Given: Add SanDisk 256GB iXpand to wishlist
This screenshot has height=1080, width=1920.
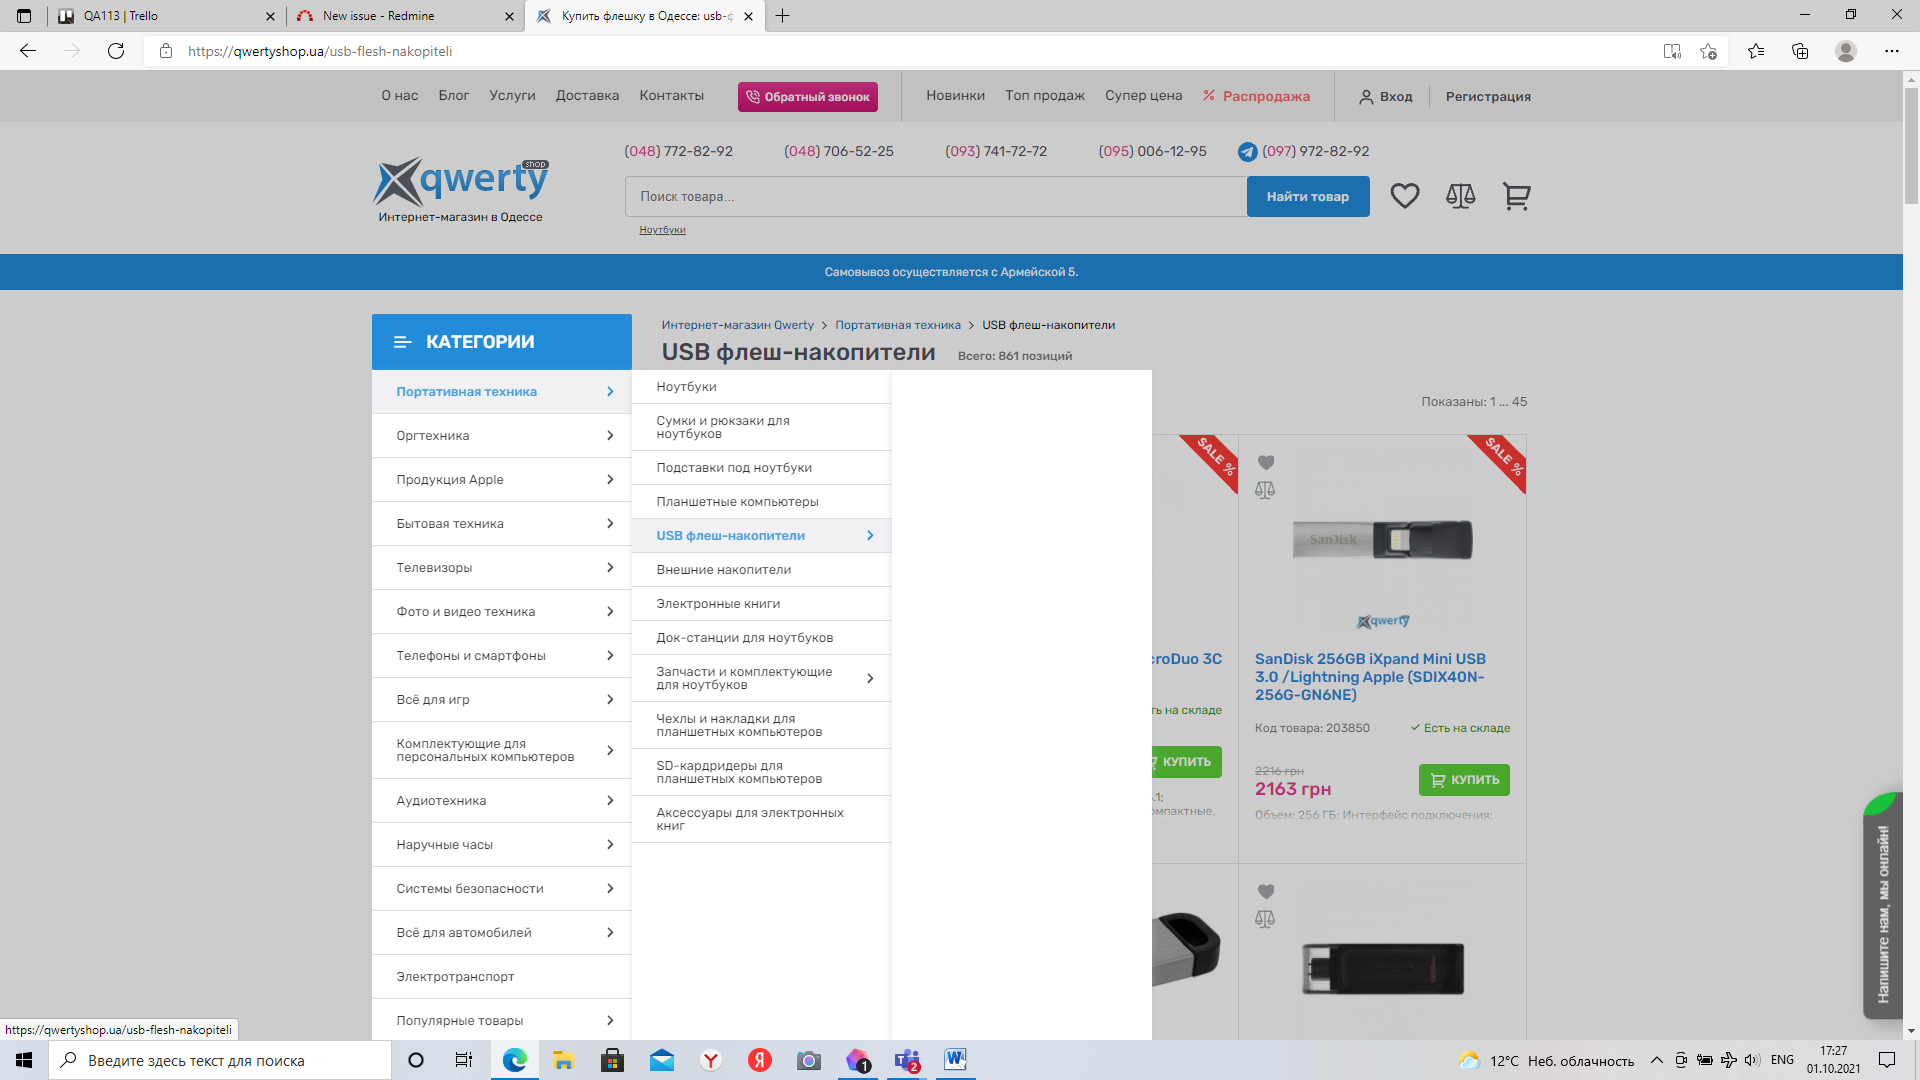Looking at the screenshot, I should tap(1266, 463).
